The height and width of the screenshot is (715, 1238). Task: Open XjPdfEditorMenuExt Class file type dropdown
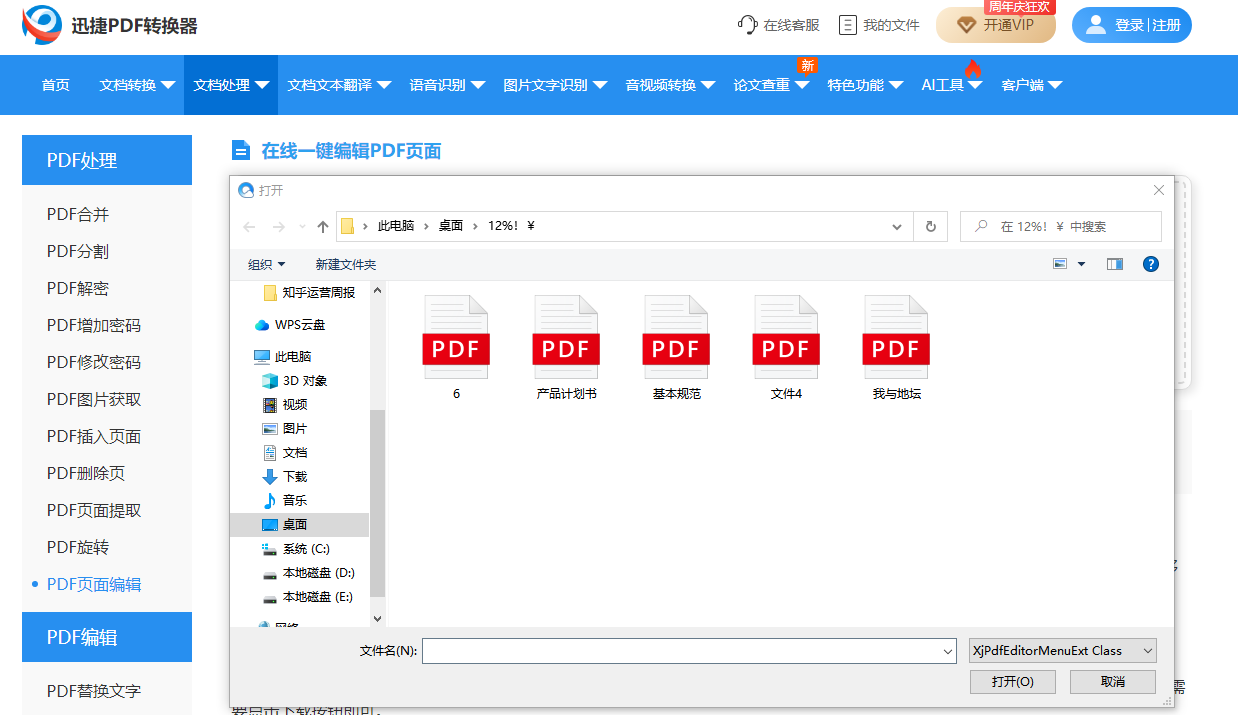click(1063, 651)
